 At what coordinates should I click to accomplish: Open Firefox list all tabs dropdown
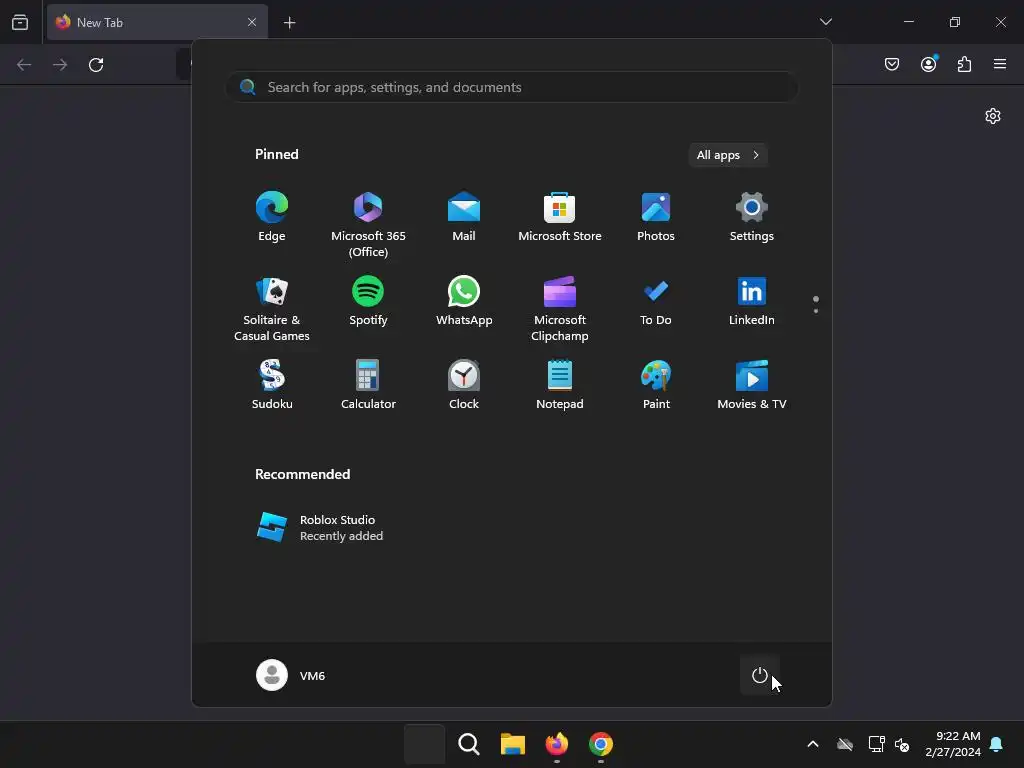(x=825, y=22)
